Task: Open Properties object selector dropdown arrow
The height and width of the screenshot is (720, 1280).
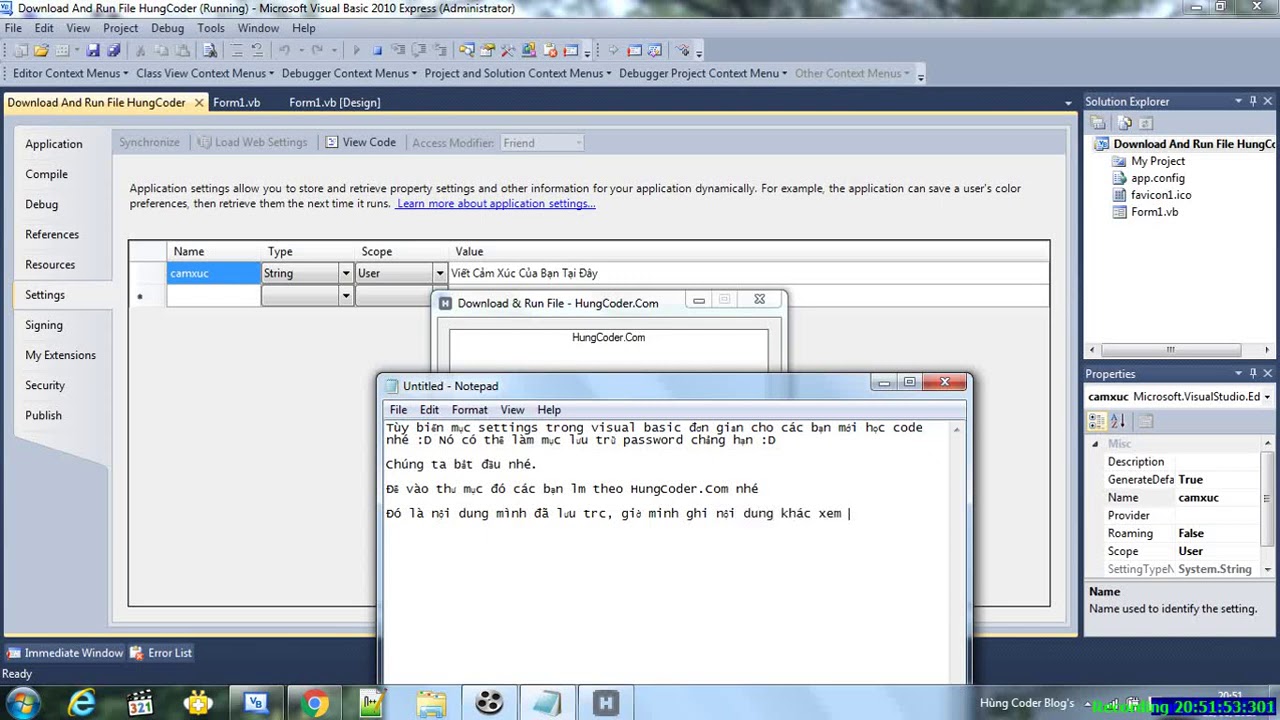Action: point(1267,397)
